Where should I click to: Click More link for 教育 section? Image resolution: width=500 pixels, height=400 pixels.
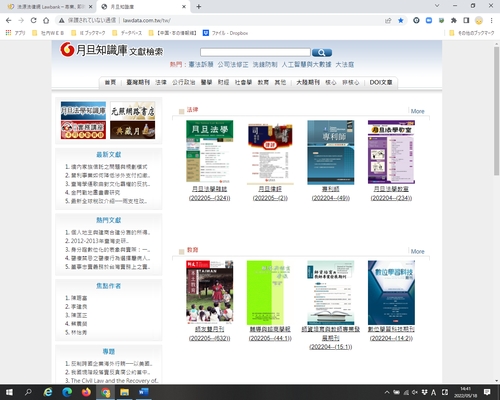(x=418, y=252)
